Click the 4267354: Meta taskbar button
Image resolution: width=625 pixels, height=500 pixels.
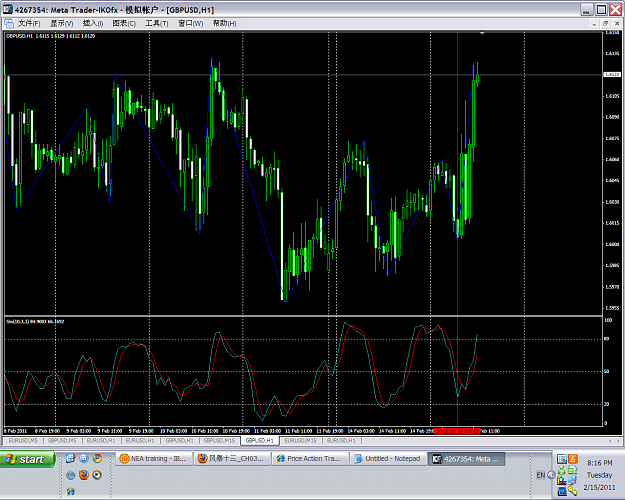(x=467, y=459)
